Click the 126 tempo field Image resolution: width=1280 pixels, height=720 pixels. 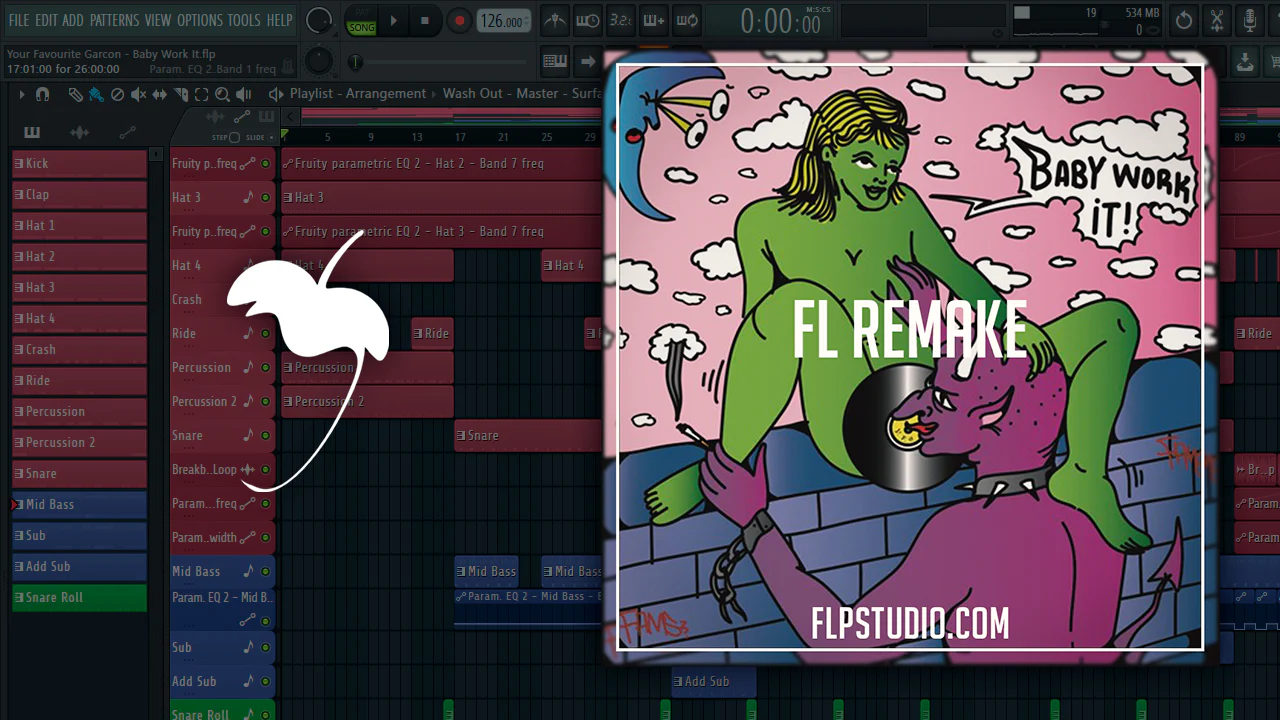503,21
